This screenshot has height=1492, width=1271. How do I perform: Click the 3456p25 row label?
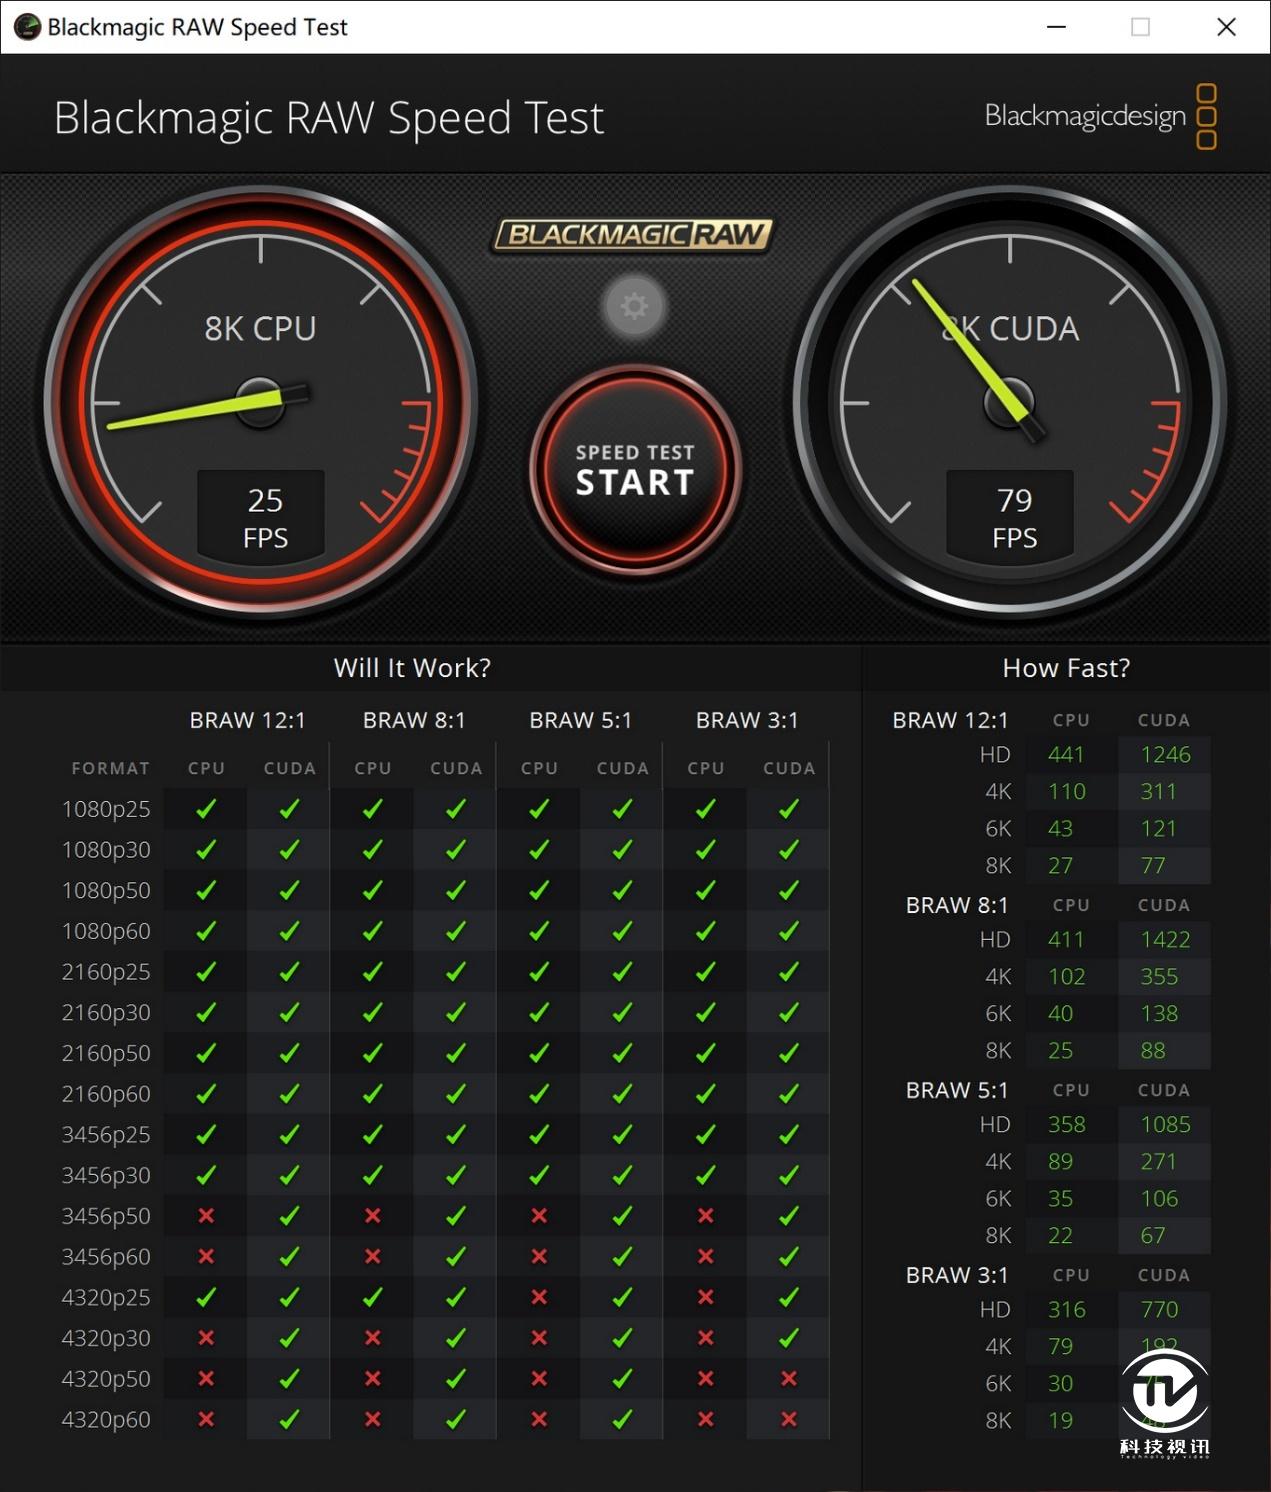coord(106,1135)
